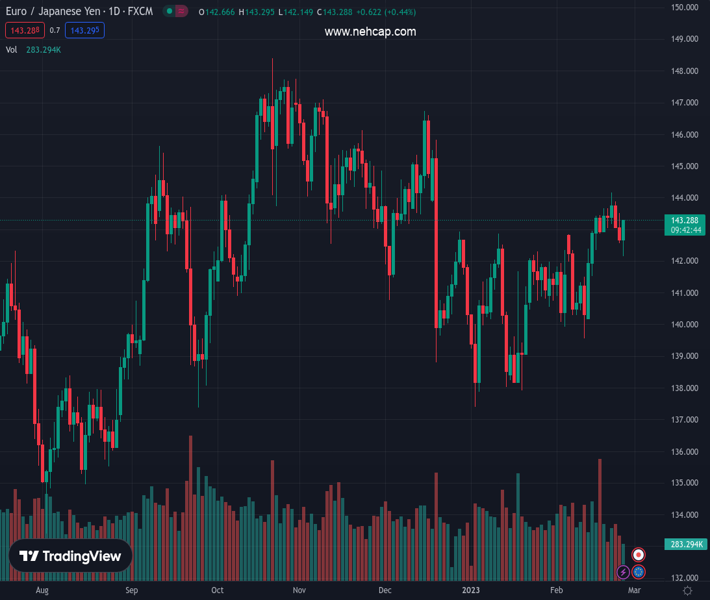The height and width of the screenshot is (600, 710).
Task: Click the www.nehcap.com watermark text
Action: 370,32
